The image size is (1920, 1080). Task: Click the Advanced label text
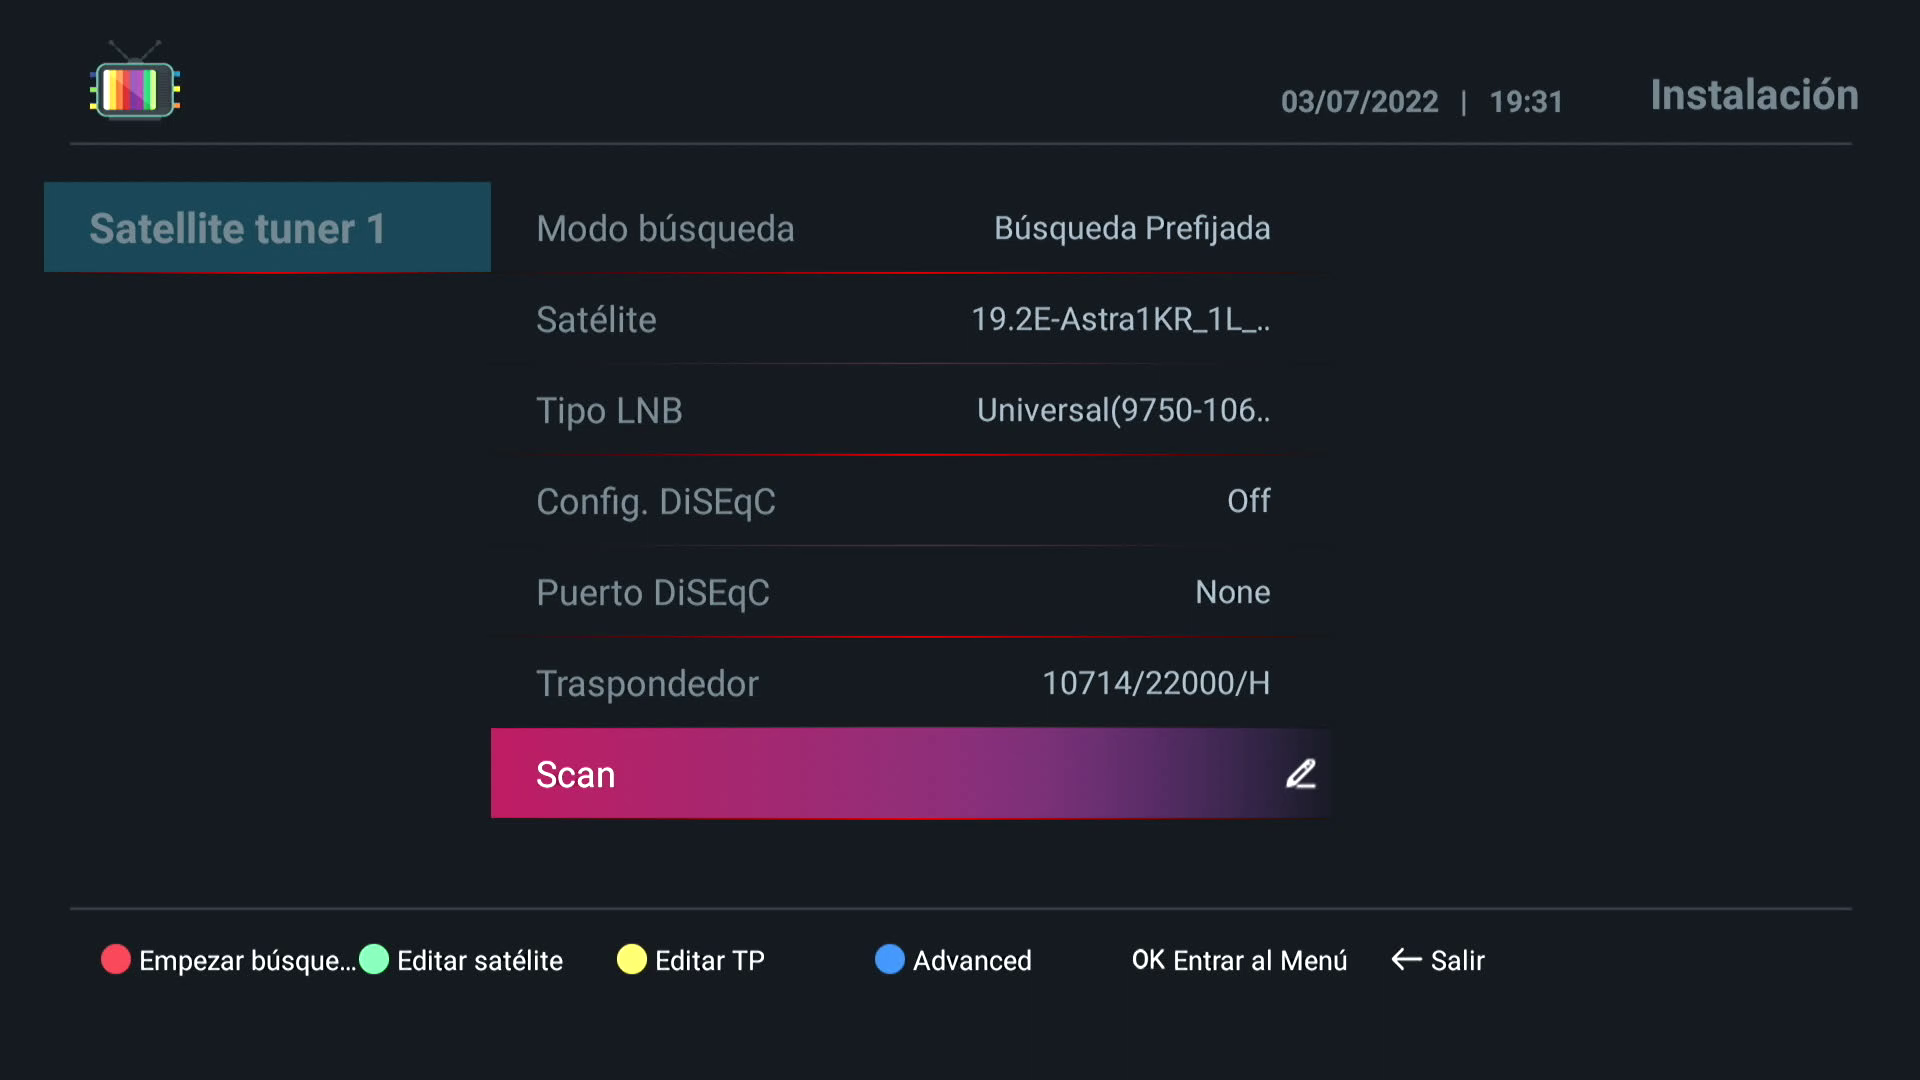point(971,961)
